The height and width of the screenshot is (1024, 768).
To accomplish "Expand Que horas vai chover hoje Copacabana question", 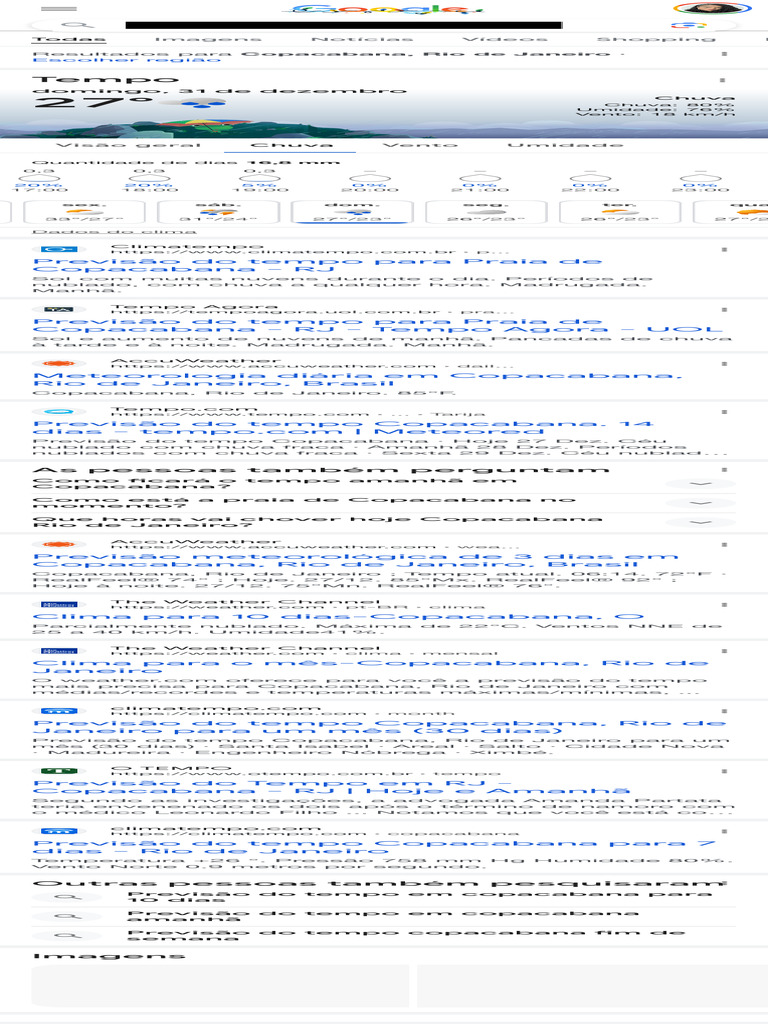I will pos(384,522).
